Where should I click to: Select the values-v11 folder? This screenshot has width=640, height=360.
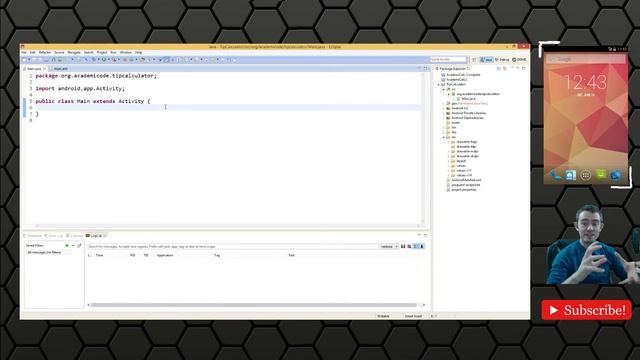pyautogui.click(x=464, y=171)
